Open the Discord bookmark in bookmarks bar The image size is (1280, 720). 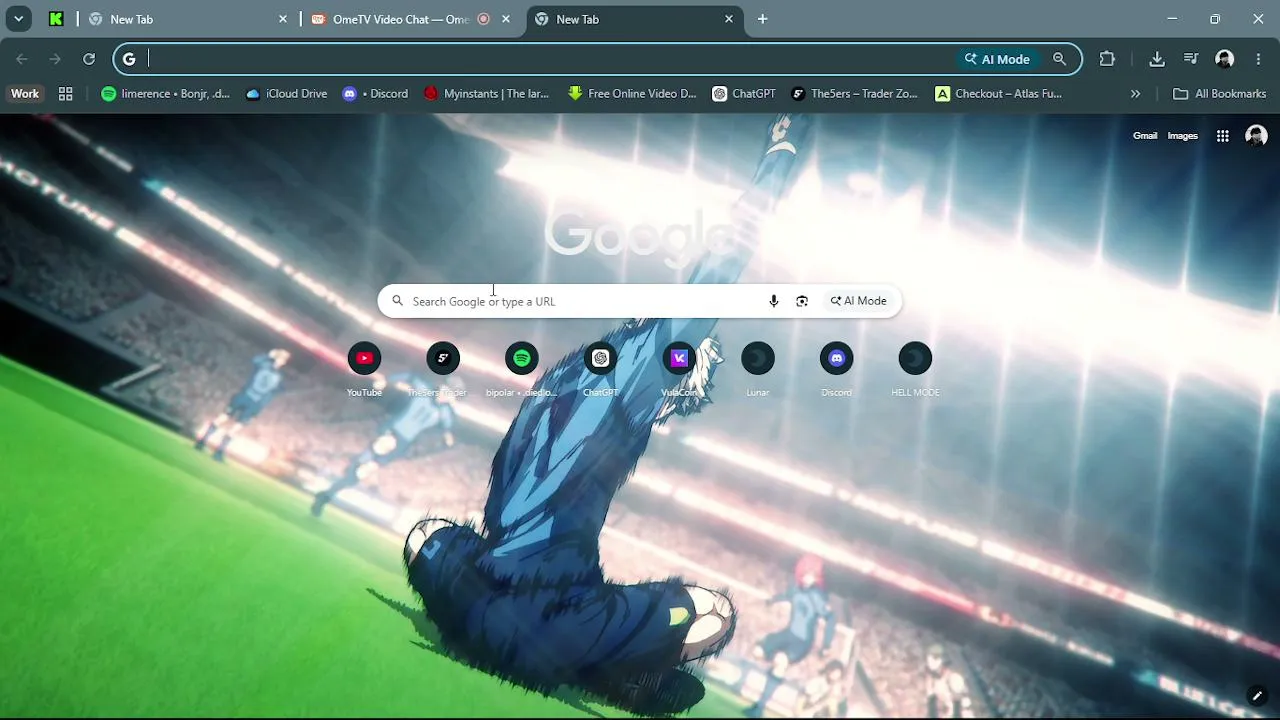tap(375, 94)
